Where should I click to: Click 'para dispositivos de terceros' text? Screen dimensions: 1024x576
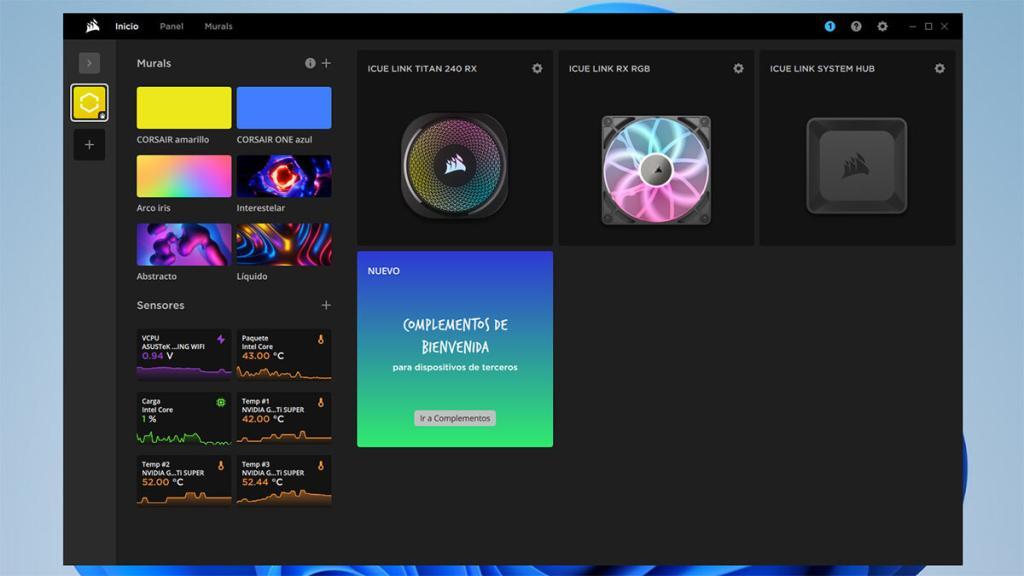(x=455, y=367)
